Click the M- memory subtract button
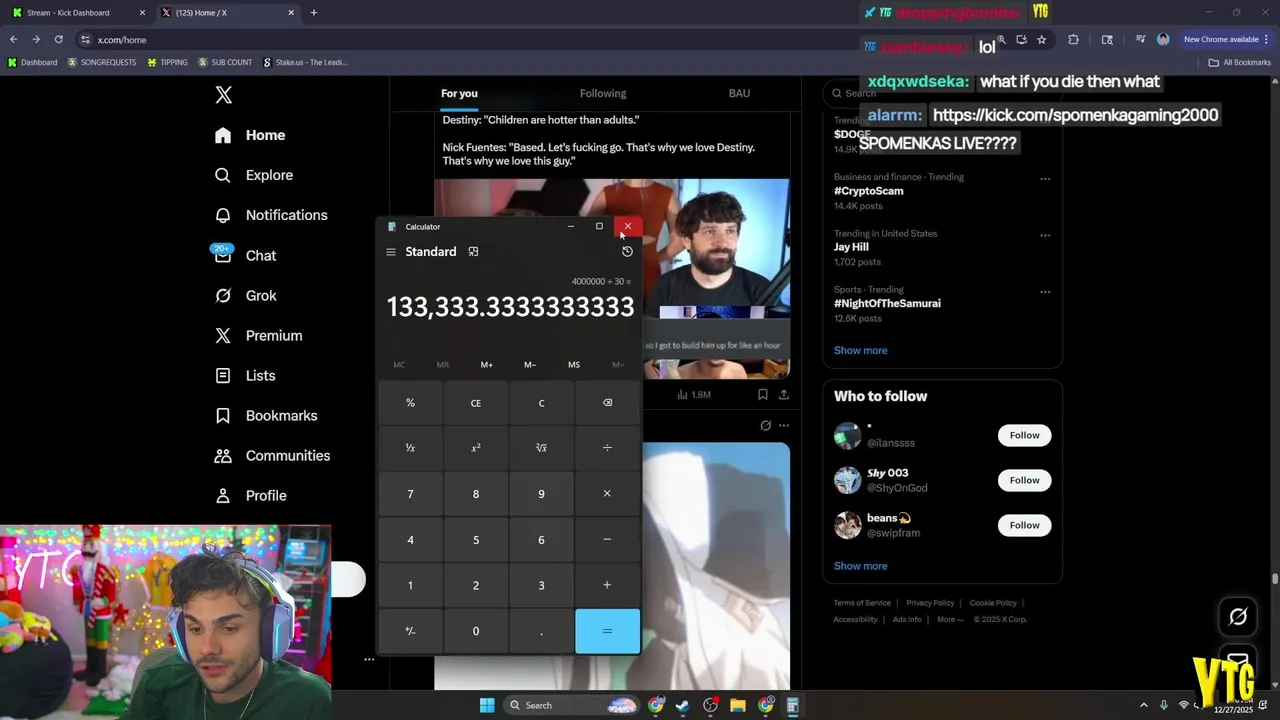 click(530, 365)
